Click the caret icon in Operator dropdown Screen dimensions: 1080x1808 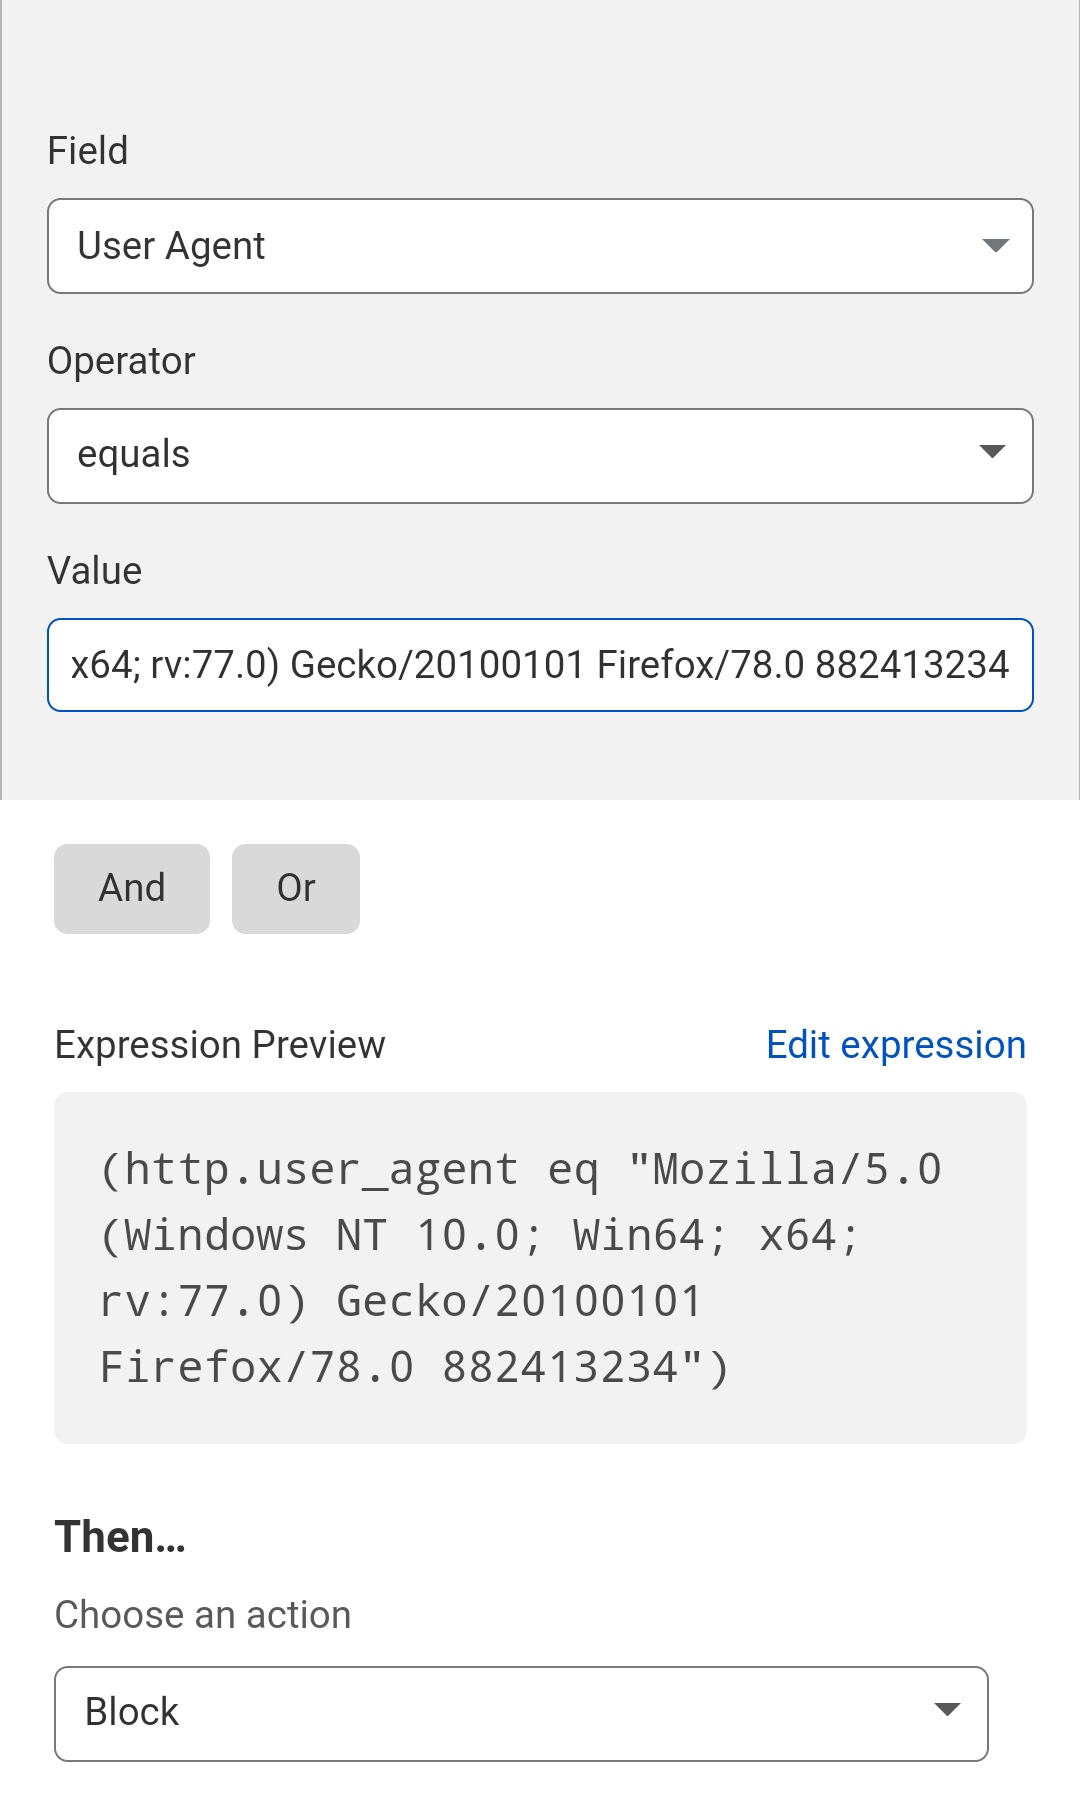point(992,452)
